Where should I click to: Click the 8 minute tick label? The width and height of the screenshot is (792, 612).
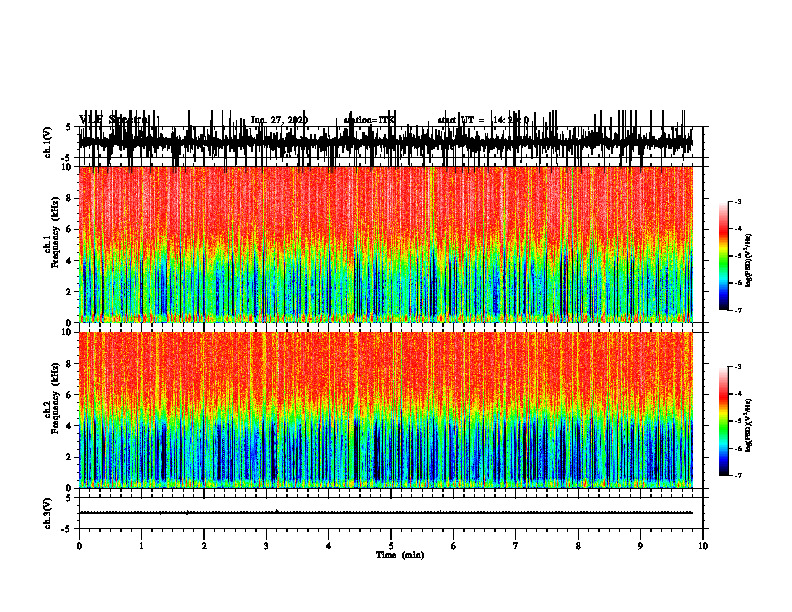(578, 546)
